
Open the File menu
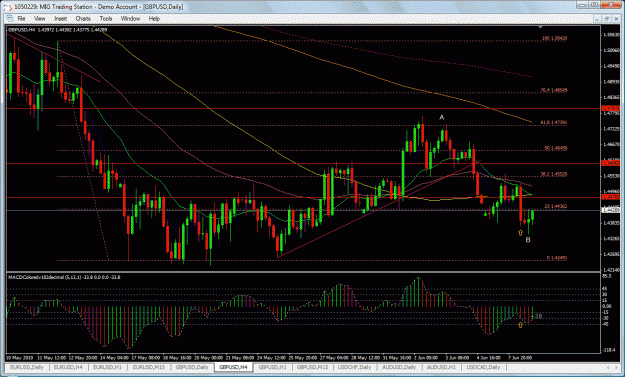(21, 19)
